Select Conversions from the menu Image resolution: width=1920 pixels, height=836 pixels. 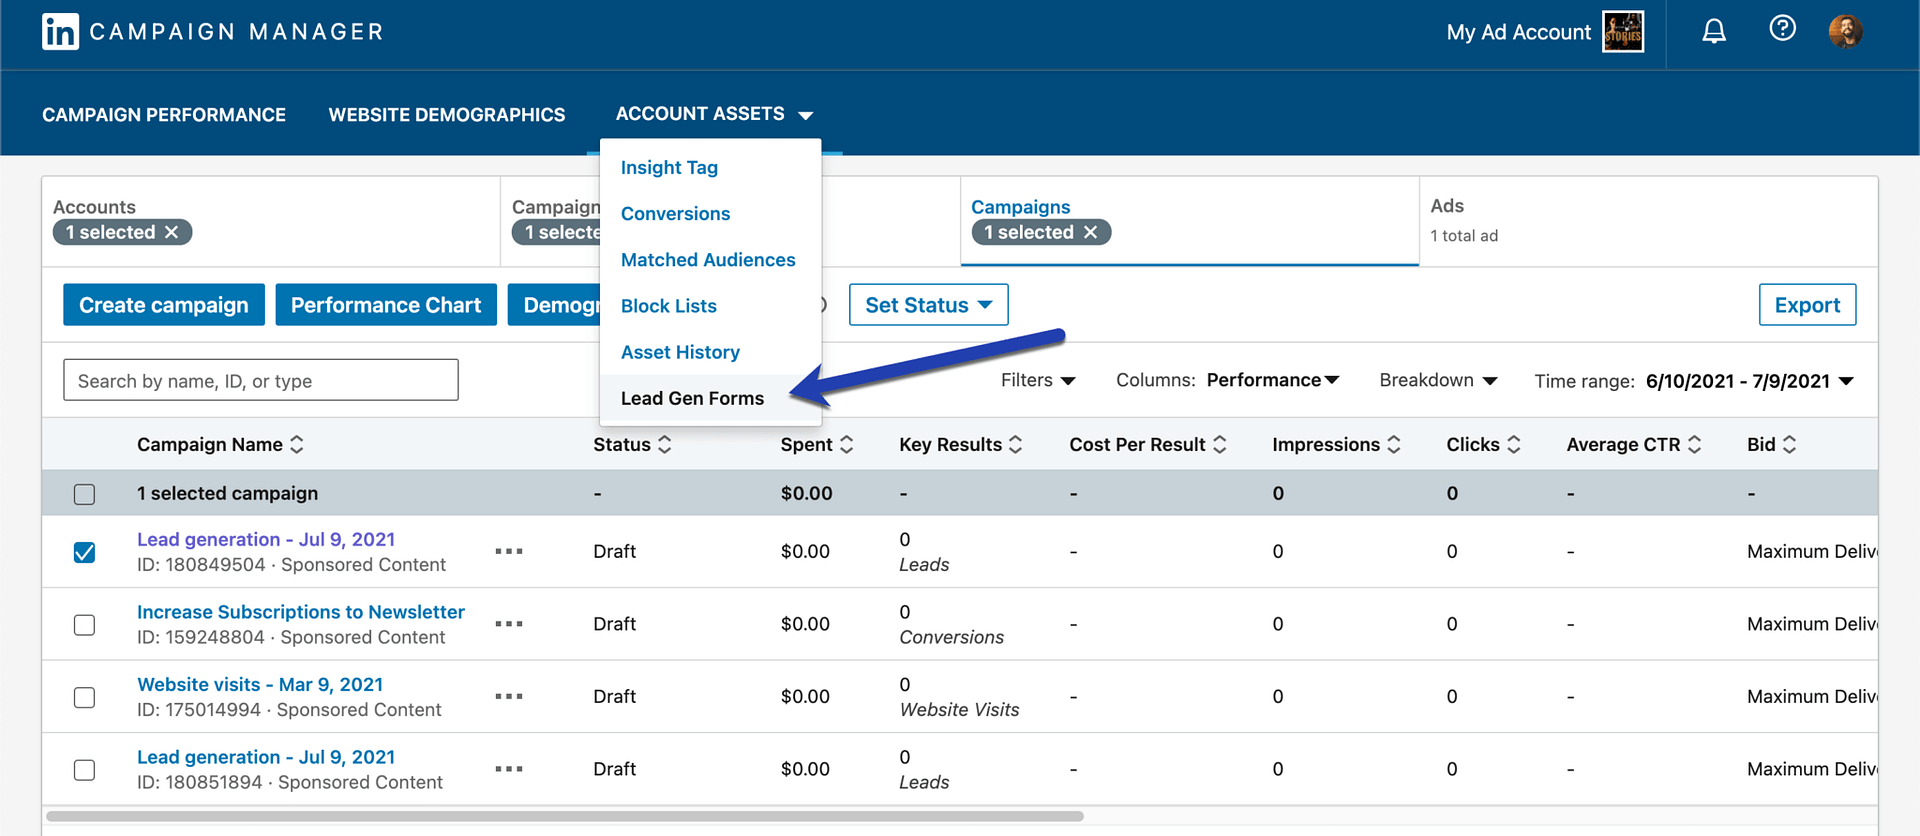pyautogui.click(x=675, y=214)
